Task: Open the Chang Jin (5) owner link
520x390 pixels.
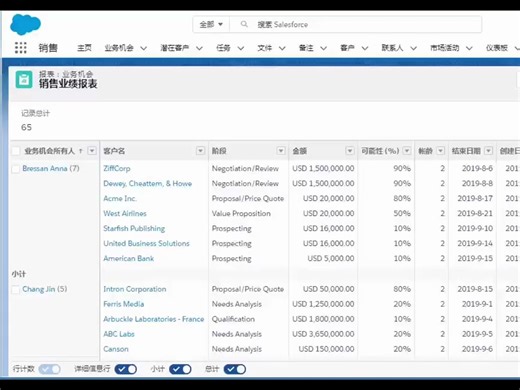Action: click(x=45, y=289)
